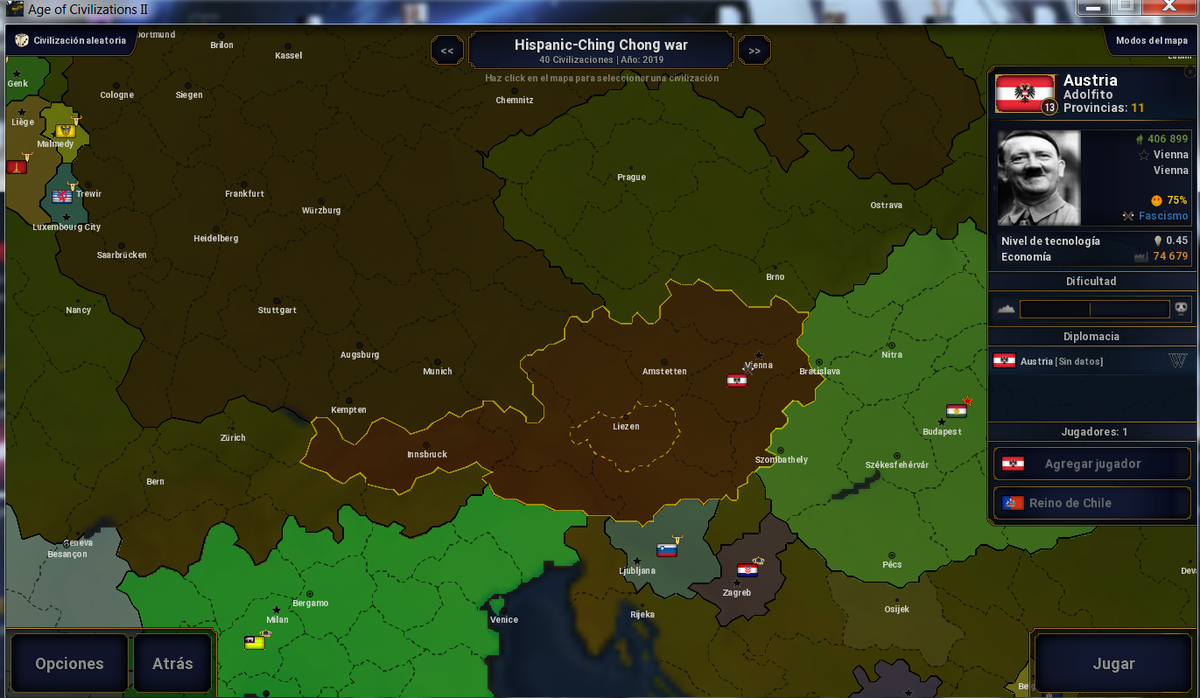Click the Jugadores: 1 header

[1092, 432]
